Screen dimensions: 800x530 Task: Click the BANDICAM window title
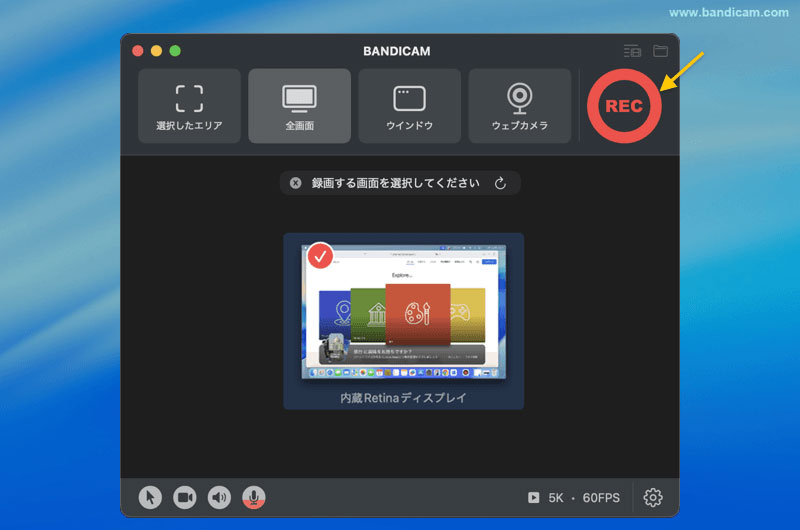[397, 51]
